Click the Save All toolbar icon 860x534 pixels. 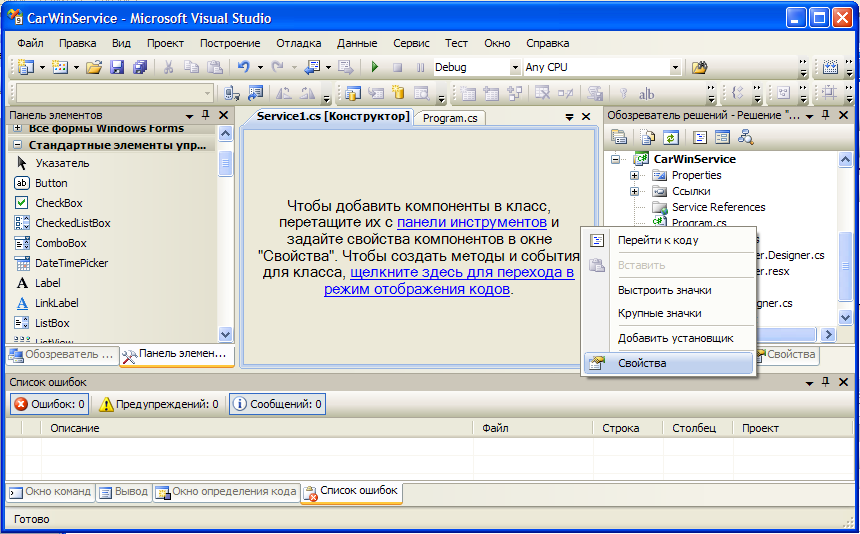[x=140, y=67]
